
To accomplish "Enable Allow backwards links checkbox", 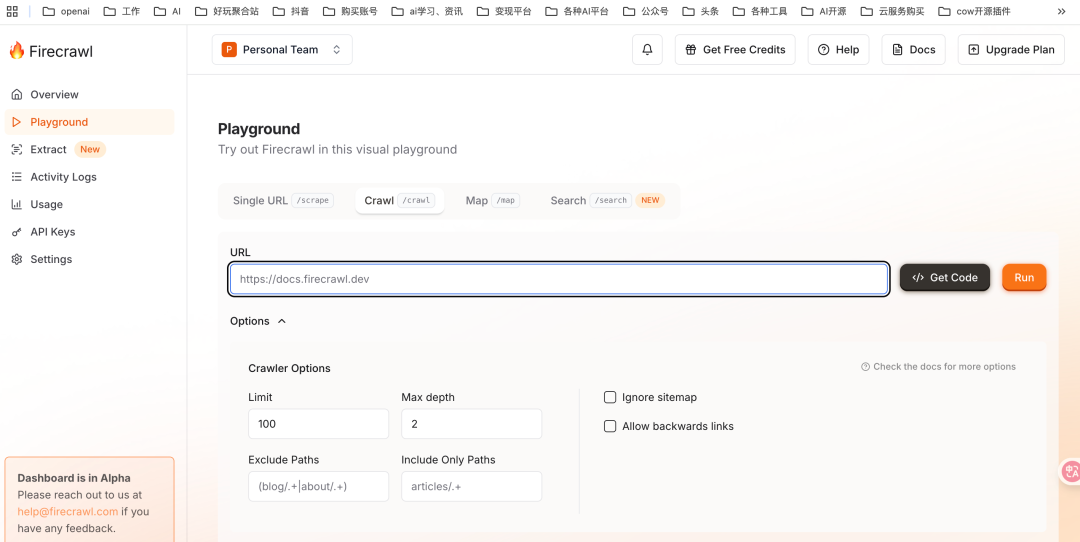I will click(610, 426).
